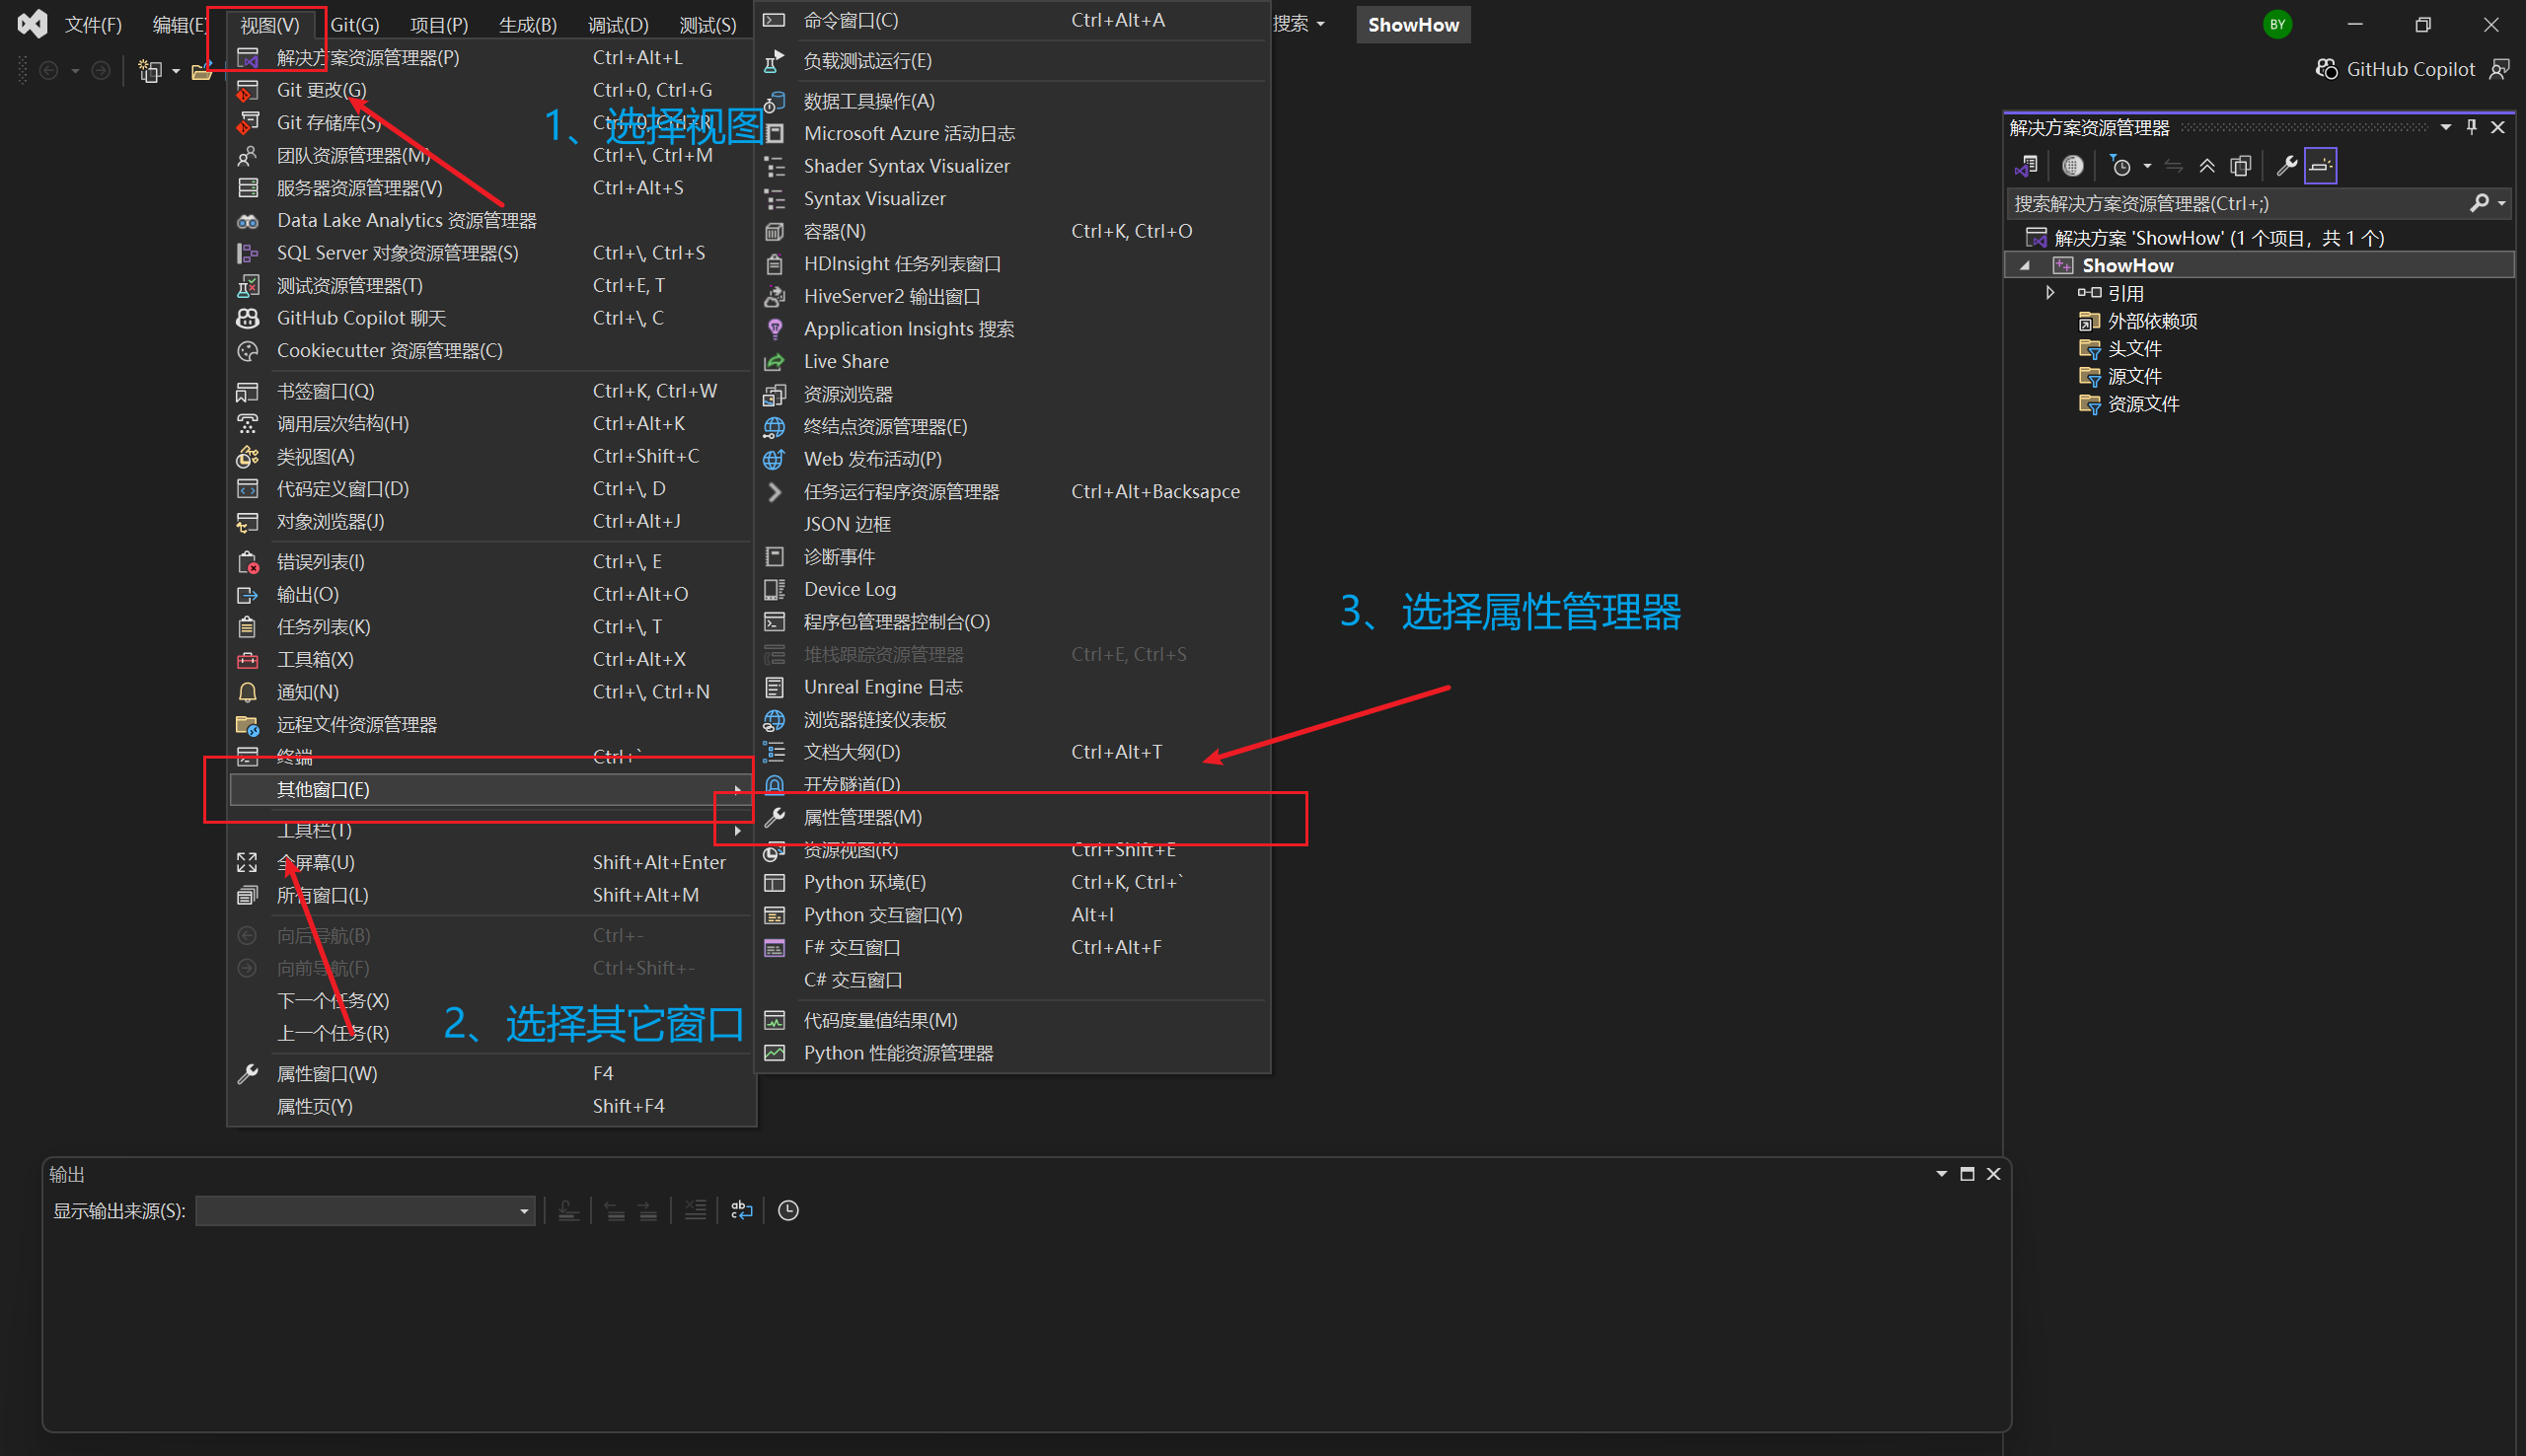Toggle auto-hide pin on Solution Explorer
This screenshot has width=2526, height=1456.
click(2471, 127)
